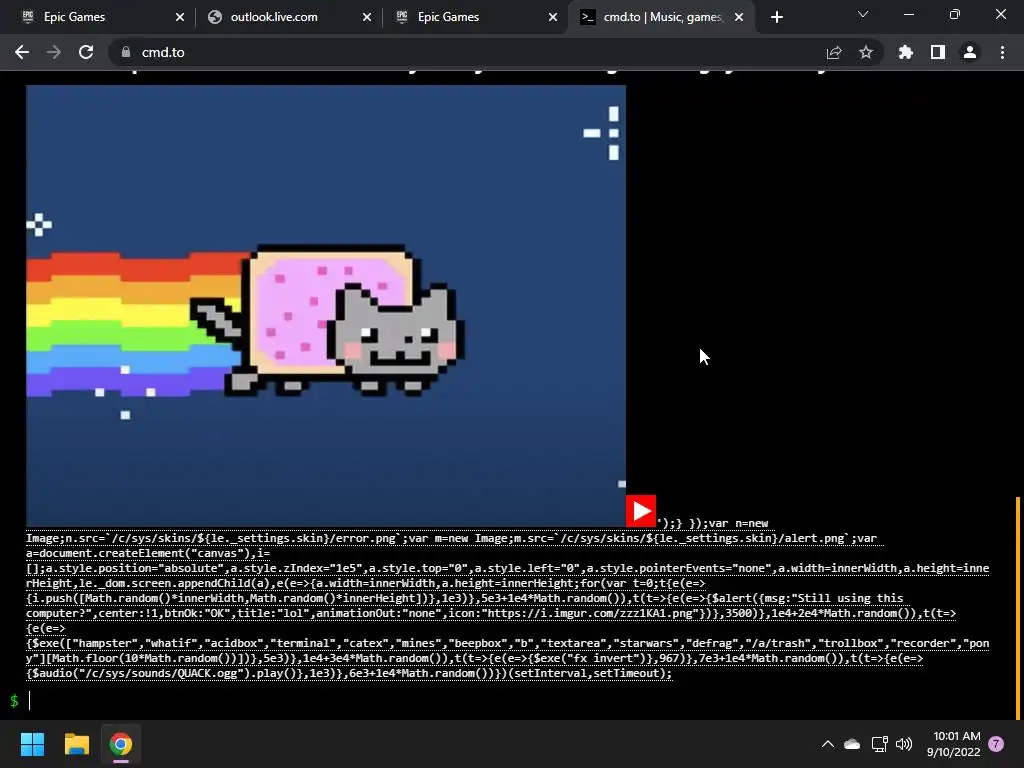The image size is (1024, 768).
Task: Open network settings tray icon
Action: (880, 744)
